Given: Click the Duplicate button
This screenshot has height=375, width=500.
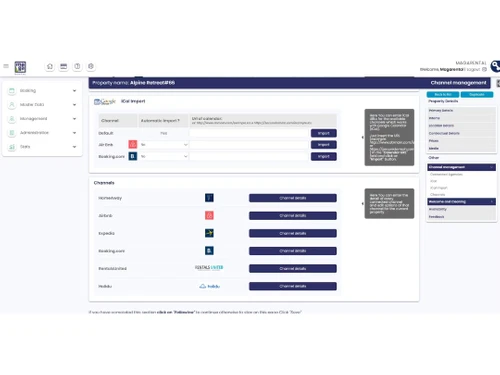Looking at the screenshot, I should point(477,95).
